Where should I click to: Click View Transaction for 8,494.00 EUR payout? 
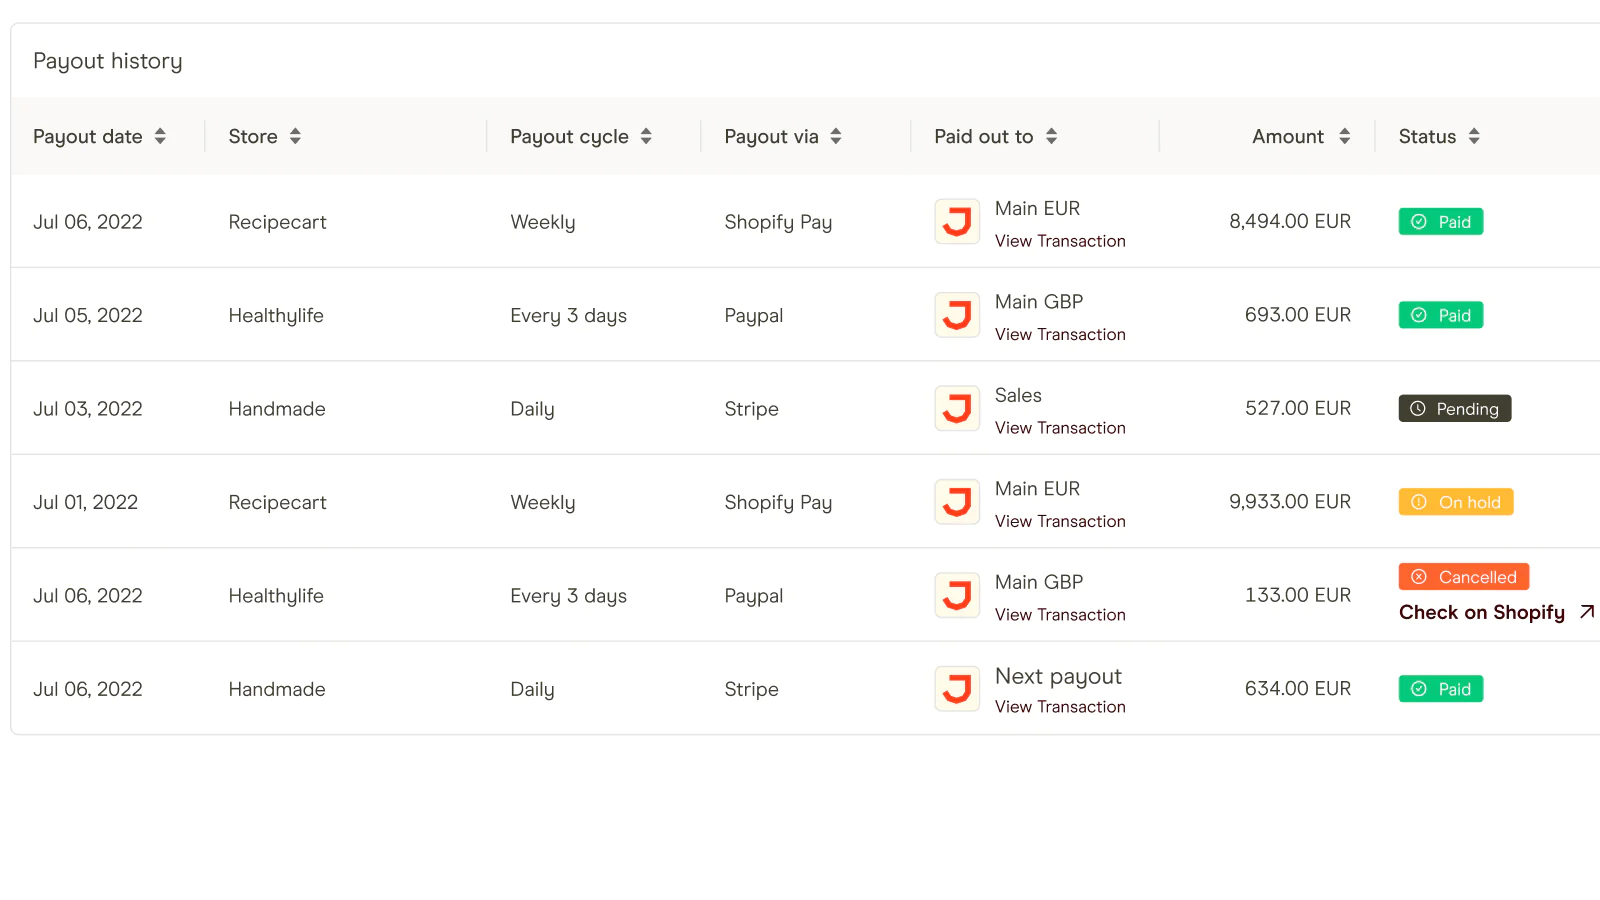point(1060,241)
